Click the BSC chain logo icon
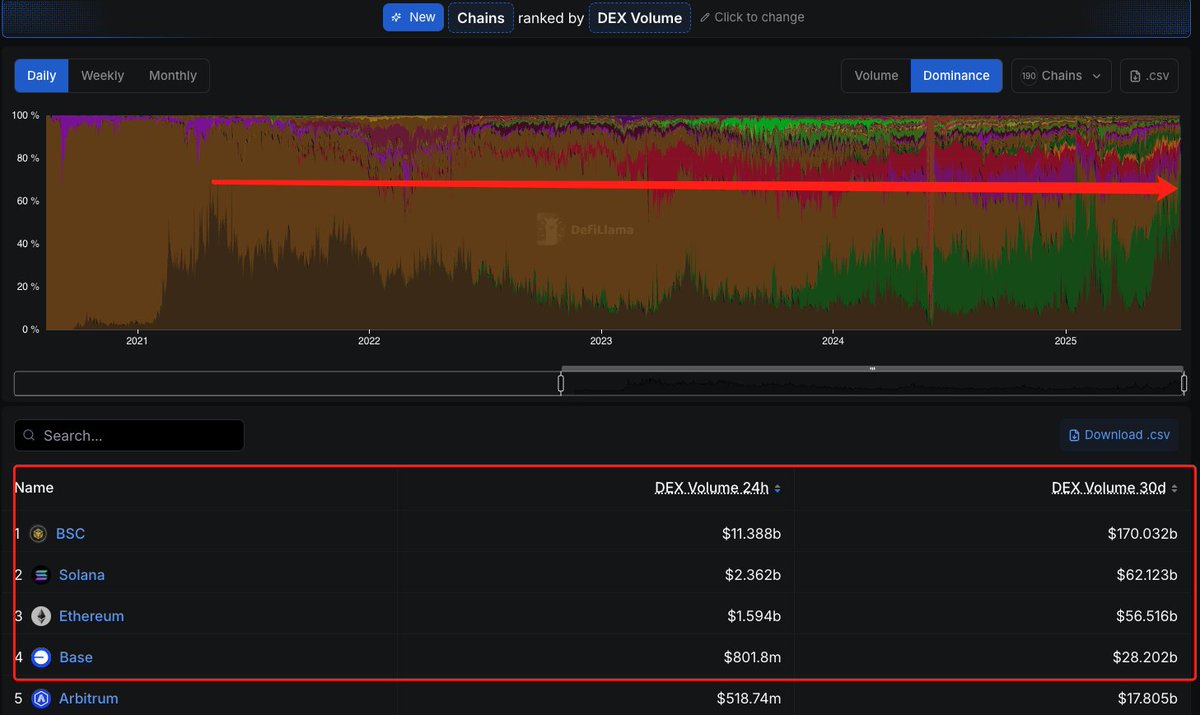The image size is (1200, 715). point(38,534)
